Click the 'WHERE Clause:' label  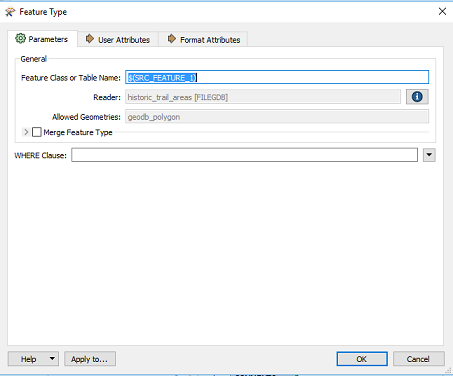point(40,155)
